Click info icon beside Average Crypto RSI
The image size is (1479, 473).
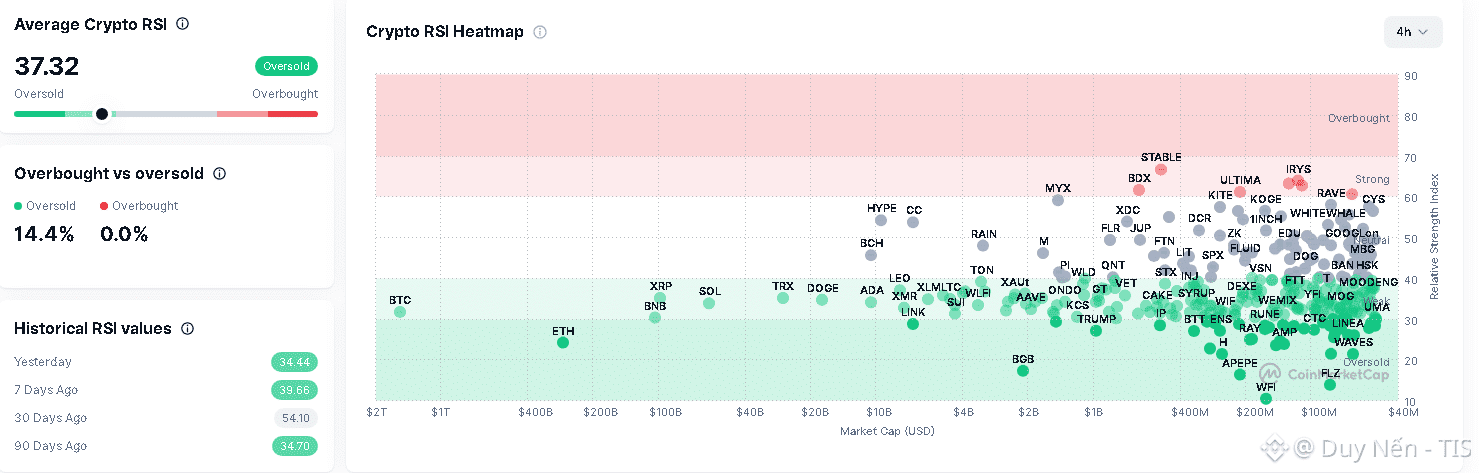(183, 24)
